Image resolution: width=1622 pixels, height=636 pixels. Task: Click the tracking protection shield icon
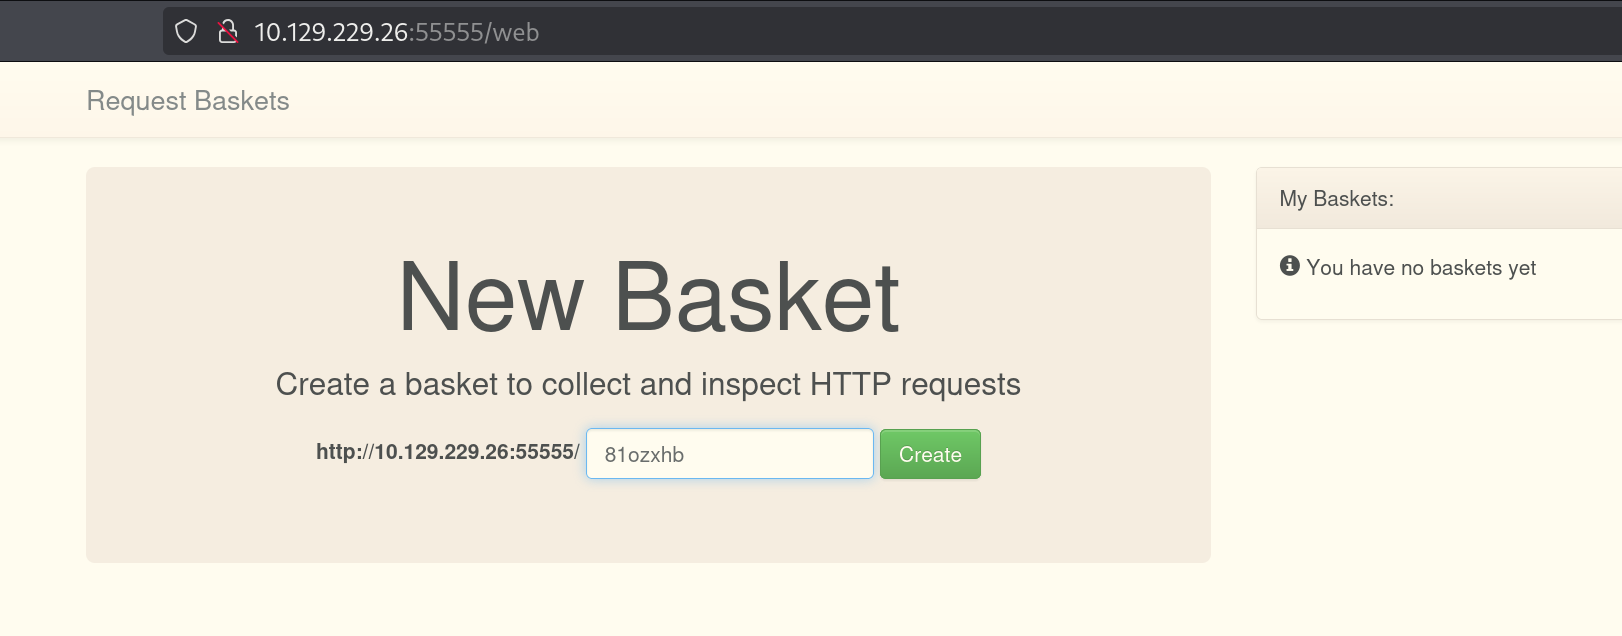[186, 32]
